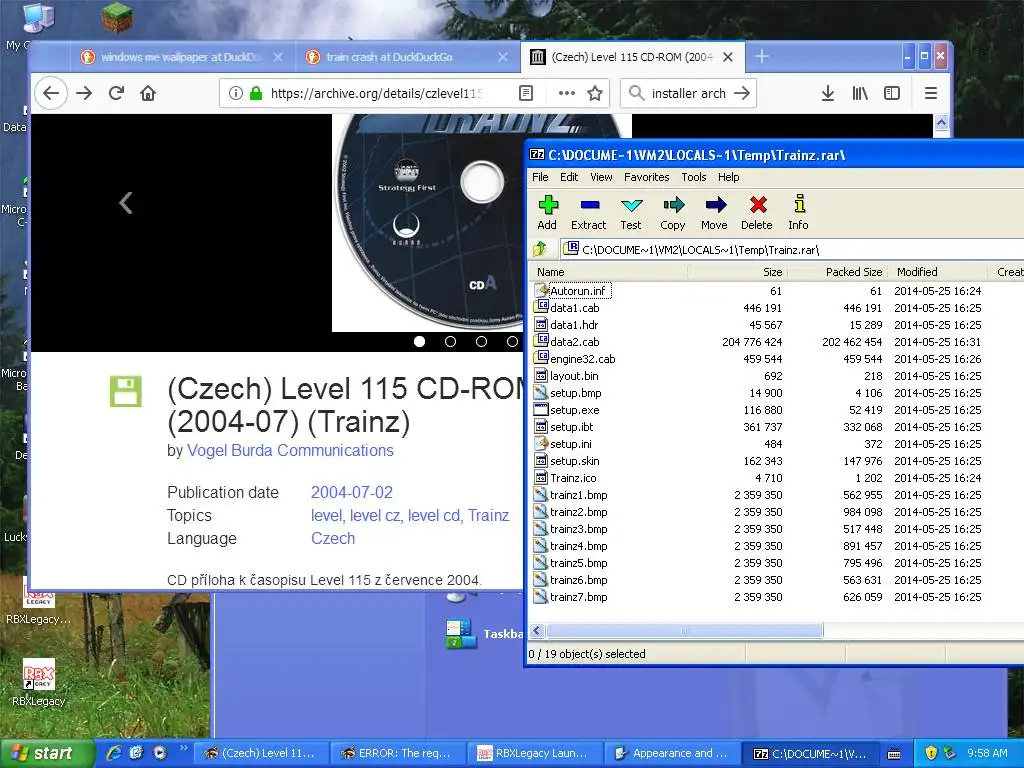Click the Copy toolbar icon in 7-Zip
This screenshot has width=1024, height=768.
[x=673, y=213]
